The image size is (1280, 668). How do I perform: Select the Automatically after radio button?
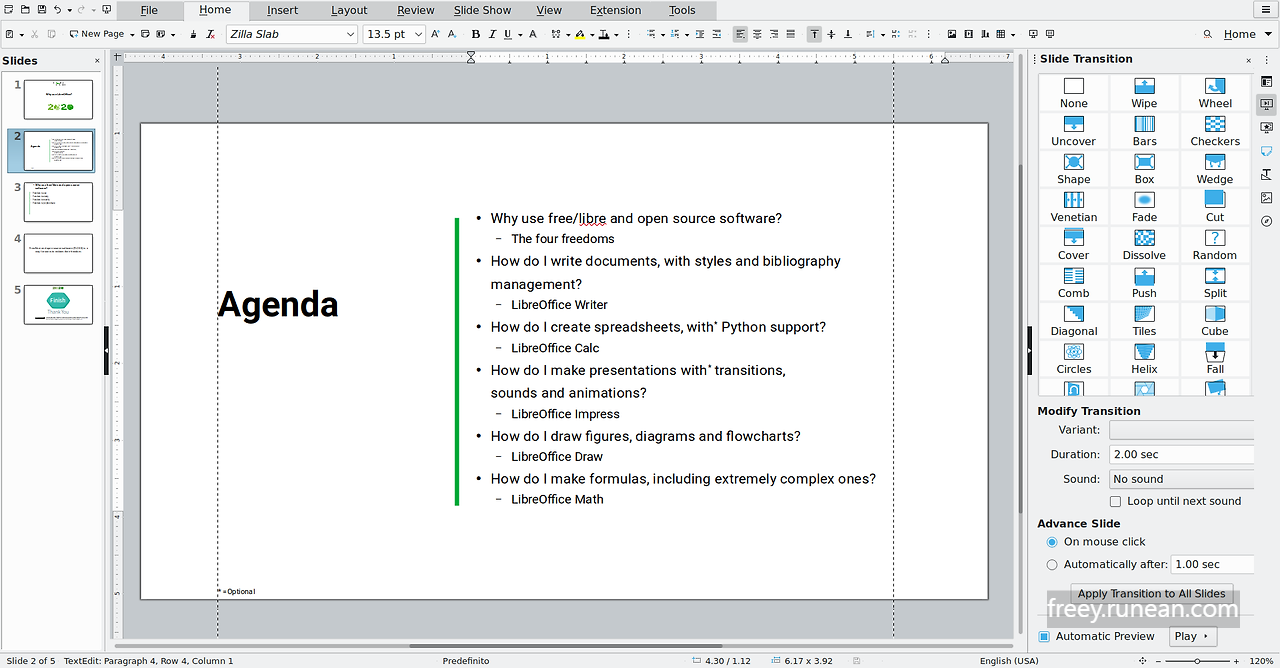(1051, 564)
